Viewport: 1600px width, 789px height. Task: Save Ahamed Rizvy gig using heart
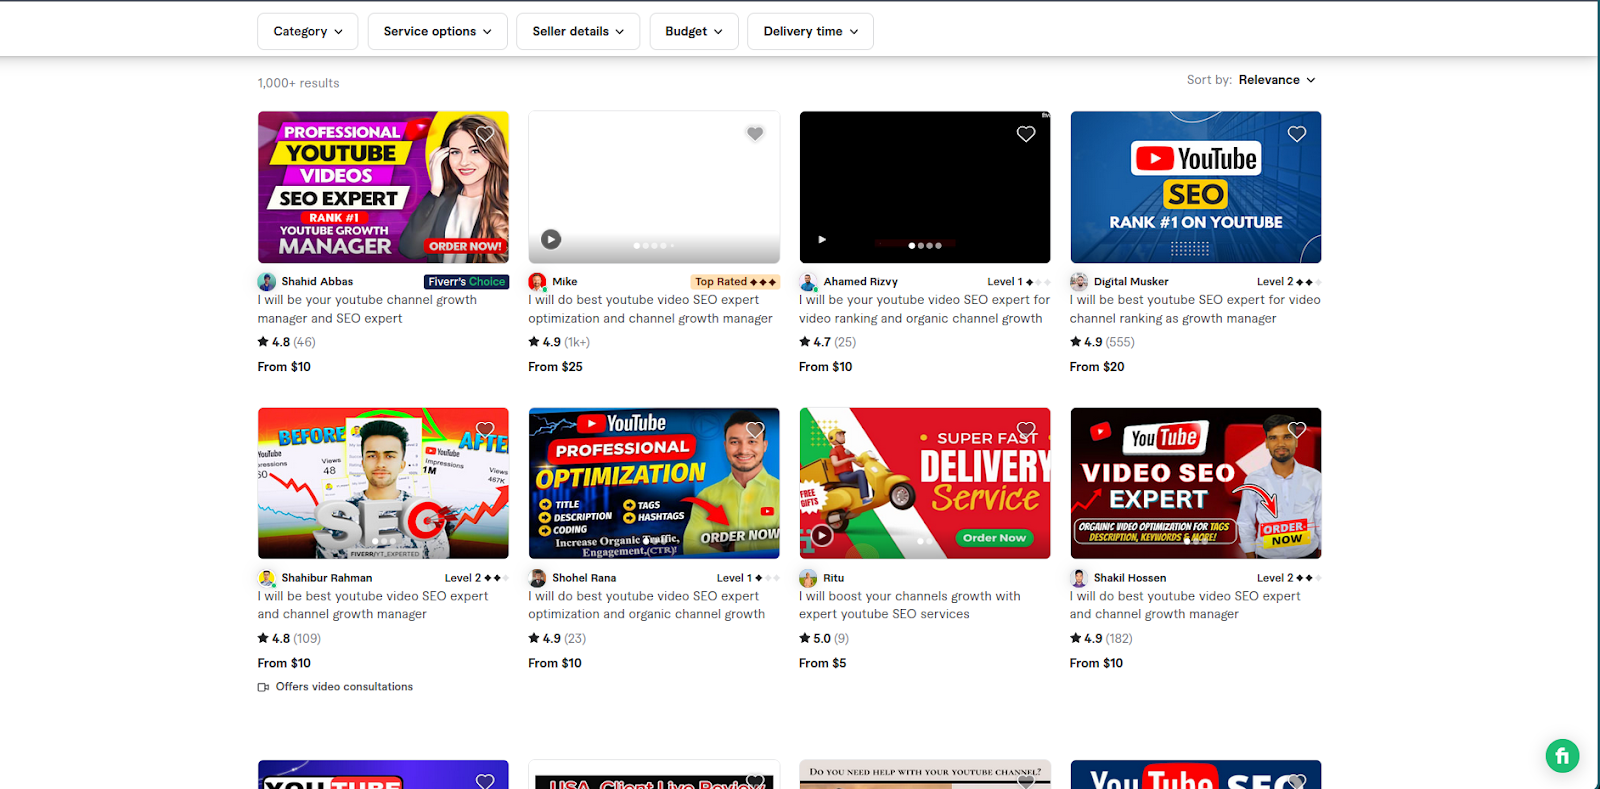(1026, 134)
